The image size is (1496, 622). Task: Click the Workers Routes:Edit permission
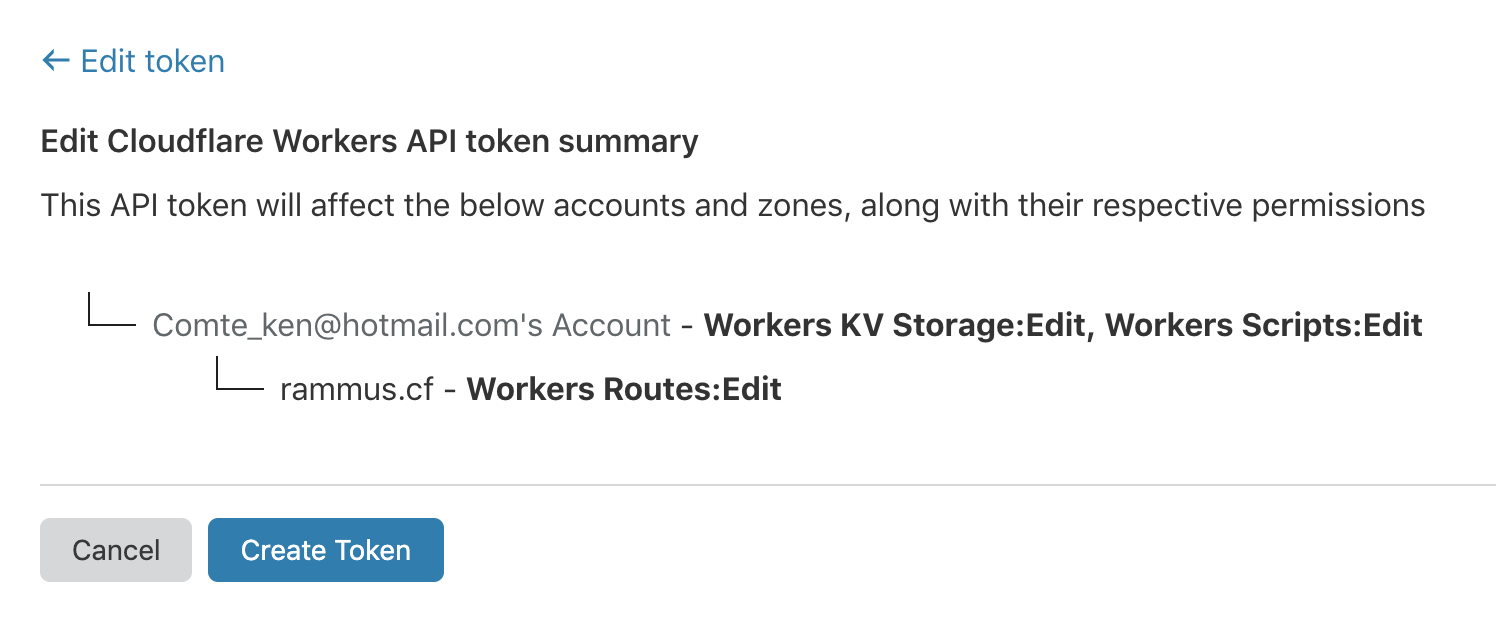click(x=624, y=389)
